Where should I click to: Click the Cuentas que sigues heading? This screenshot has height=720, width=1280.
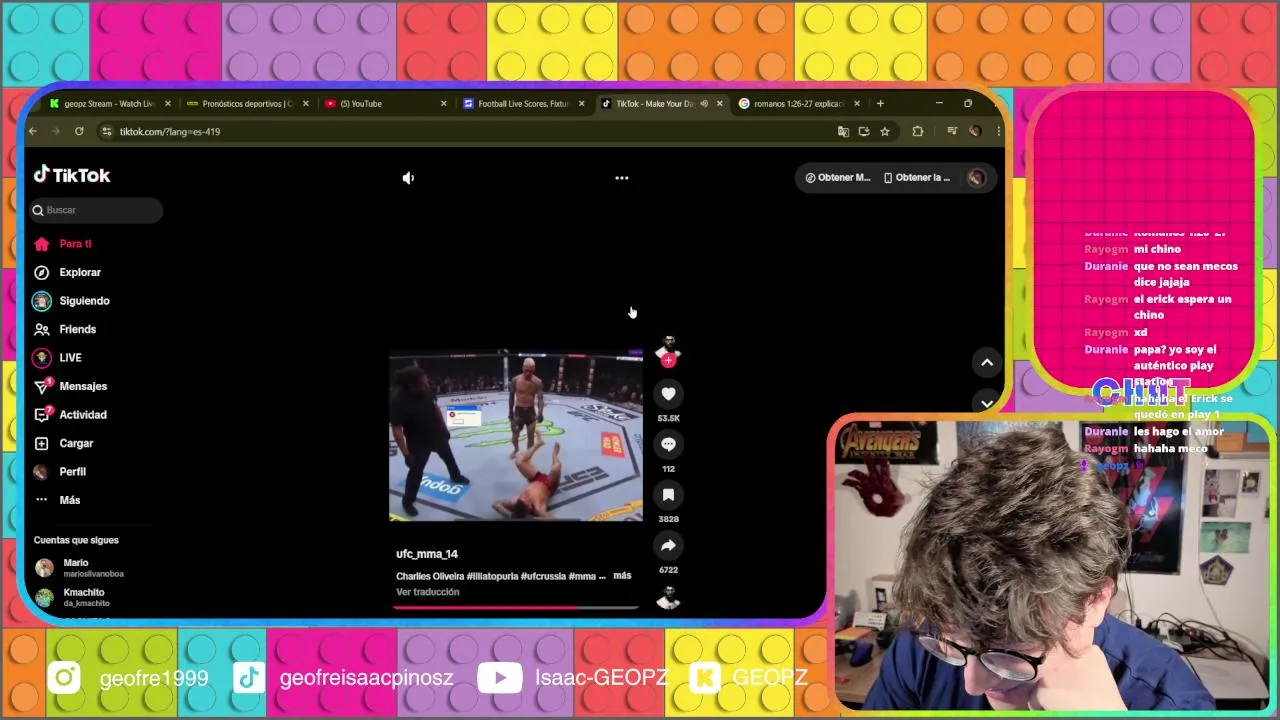pos(76,540)
